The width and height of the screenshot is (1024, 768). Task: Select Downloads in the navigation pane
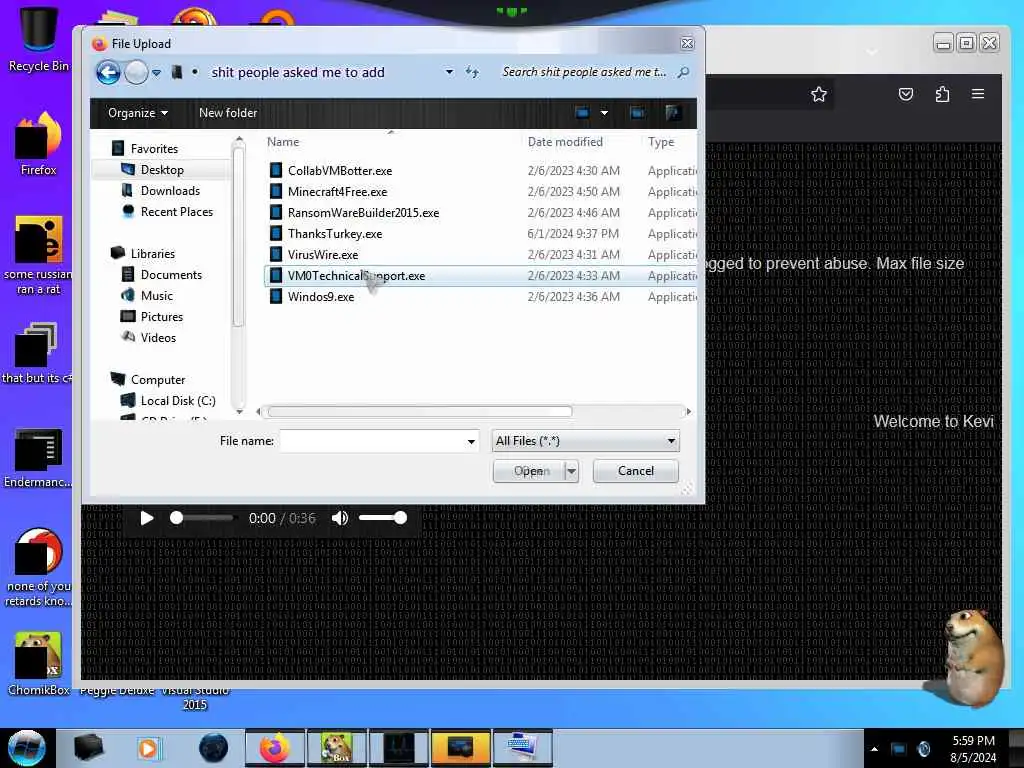pyautogui.click(x=170, y=191)
